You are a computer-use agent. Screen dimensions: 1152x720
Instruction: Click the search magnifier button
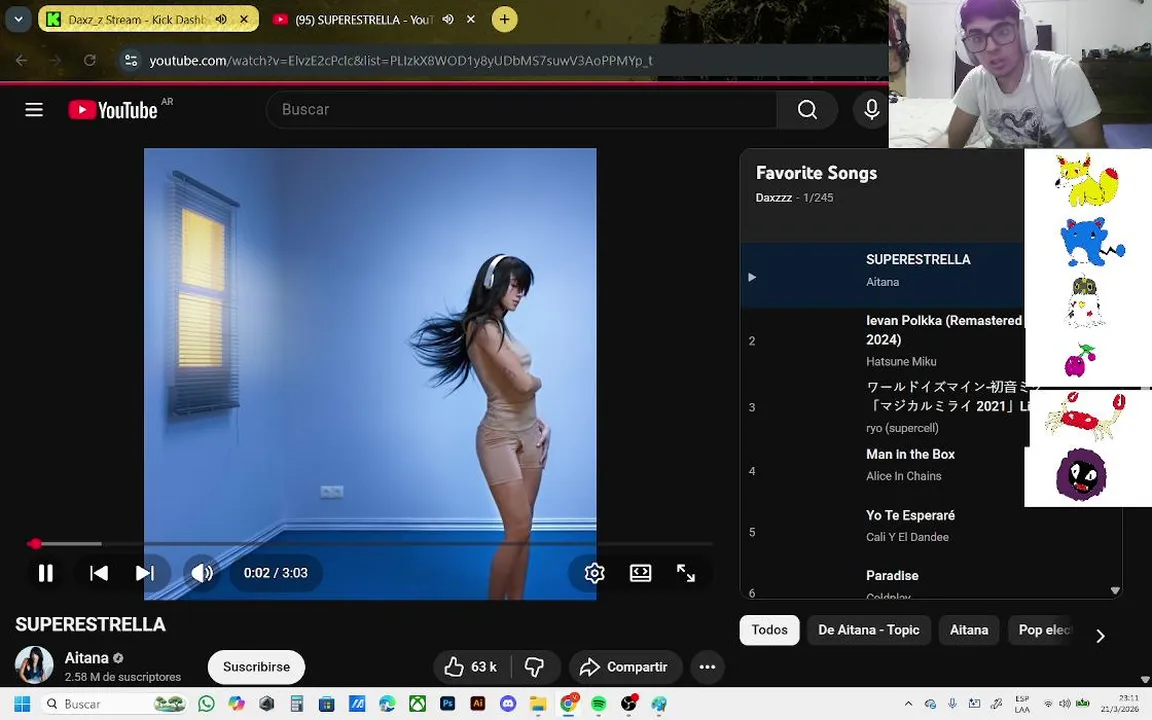pos(807,109)
